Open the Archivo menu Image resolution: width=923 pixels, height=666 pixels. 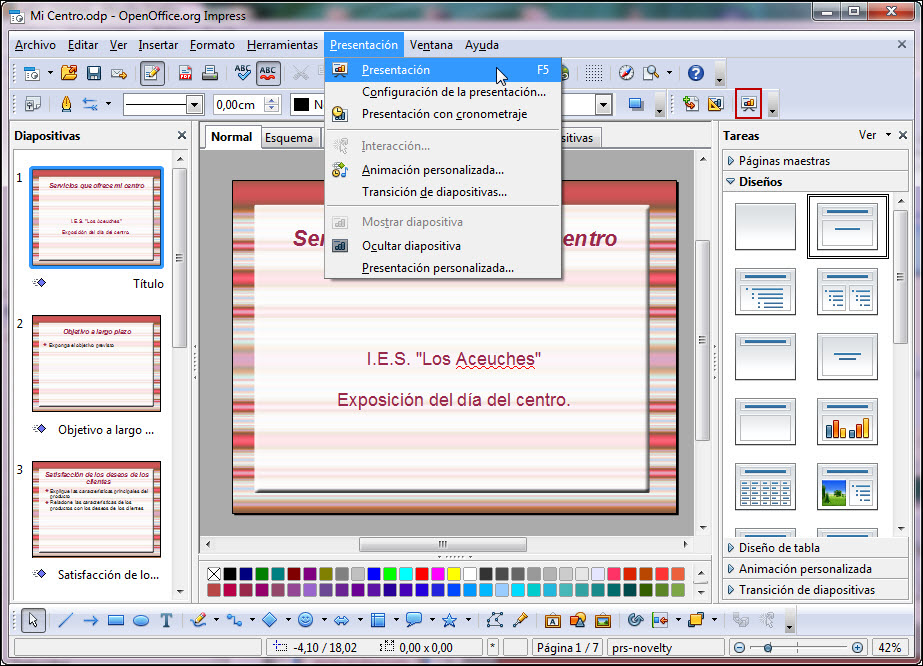[35, 45]
